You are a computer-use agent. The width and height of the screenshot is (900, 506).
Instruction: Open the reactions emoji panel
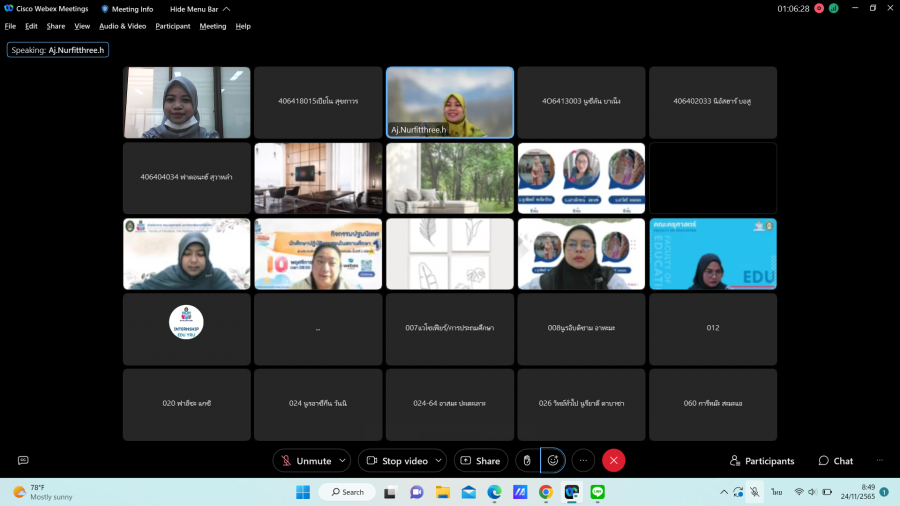coord(553,460)
